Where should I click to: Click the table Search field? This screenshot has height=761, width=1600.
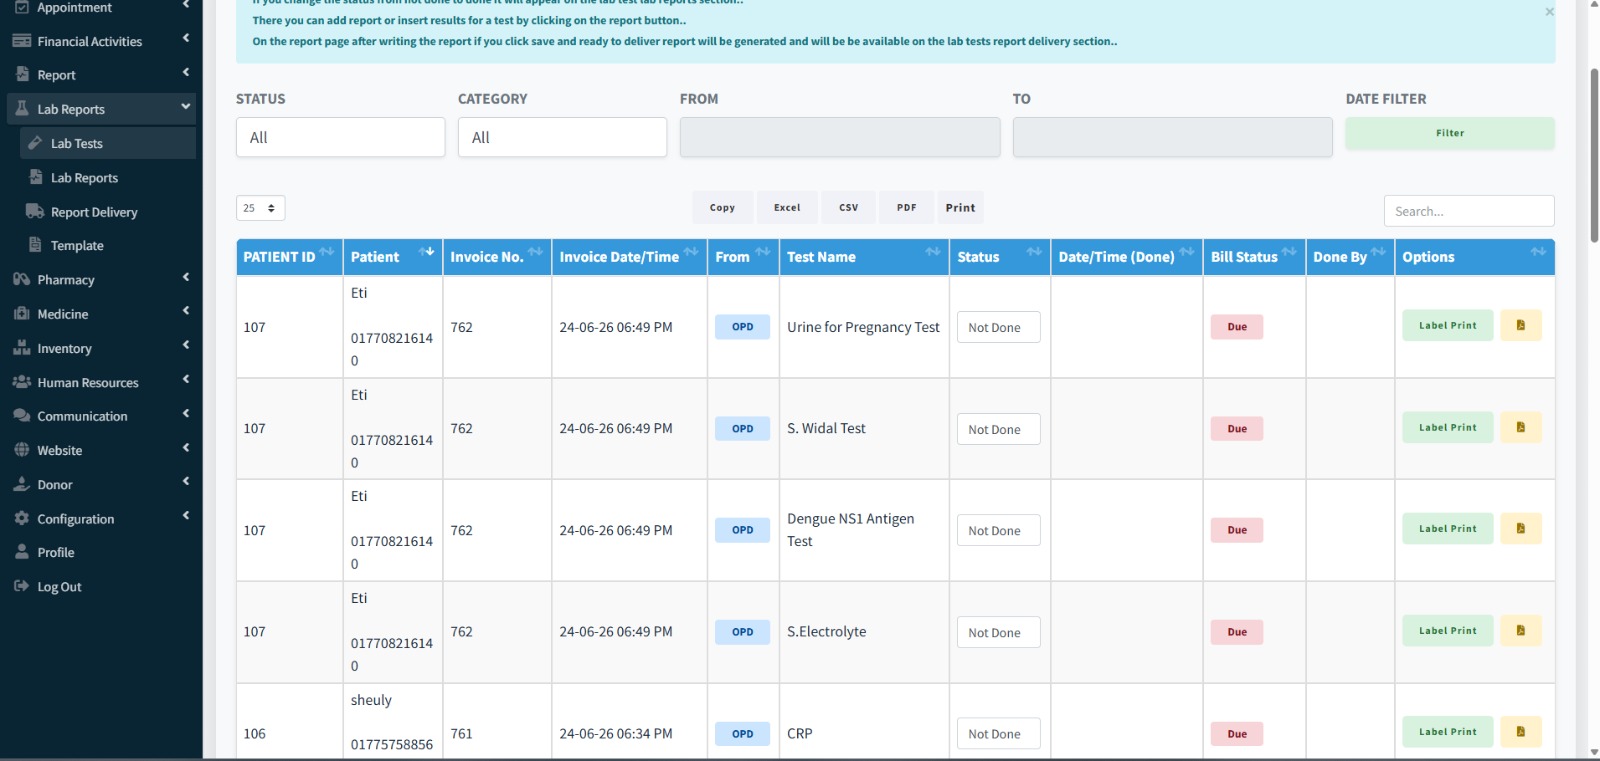1469,211
